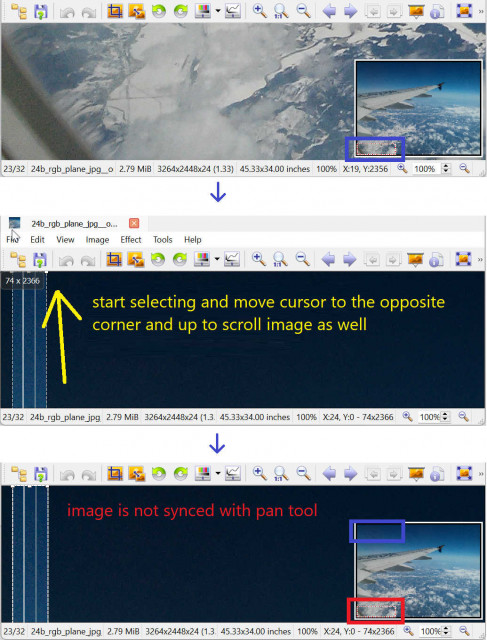Click Rotate Left icon above the snowy aerial photo

(158, 11)
